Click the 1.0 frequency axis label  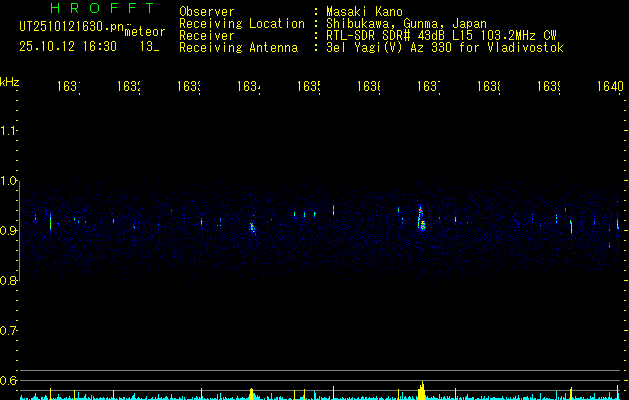coord(8,181)
